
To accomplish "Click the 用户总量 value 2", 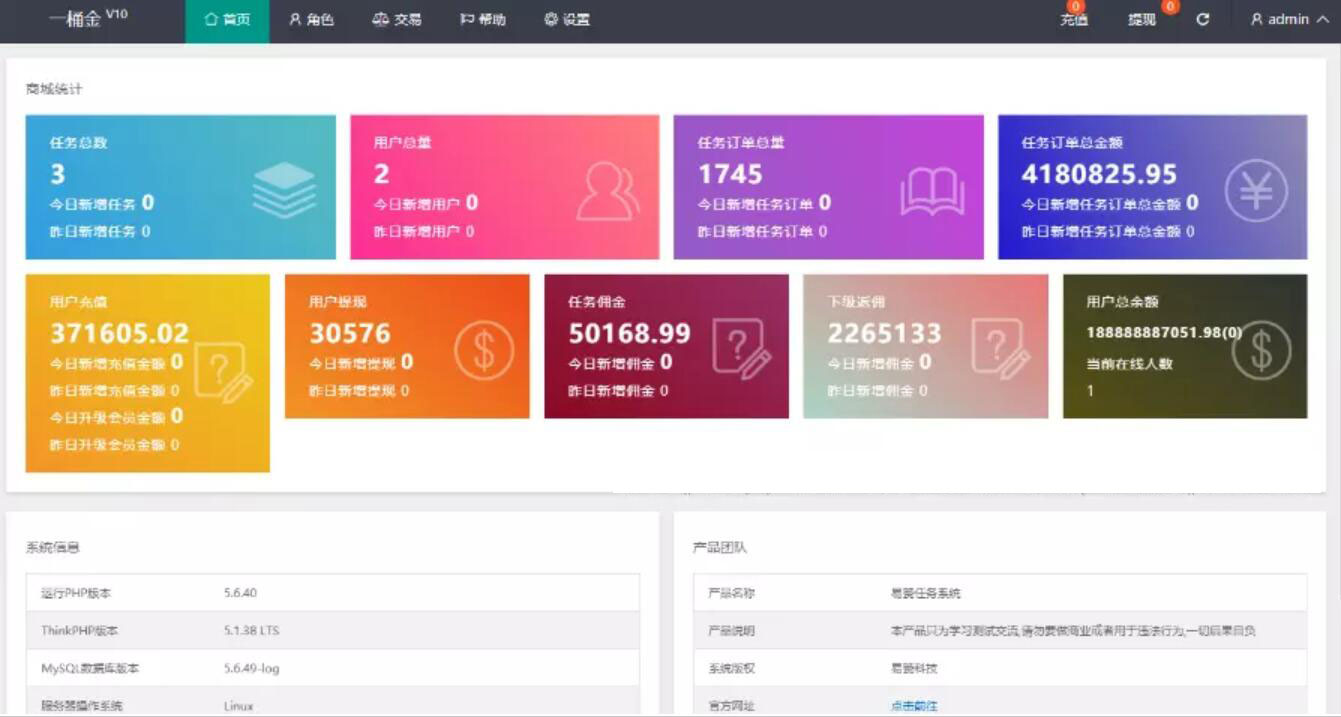I will [382, 174].
